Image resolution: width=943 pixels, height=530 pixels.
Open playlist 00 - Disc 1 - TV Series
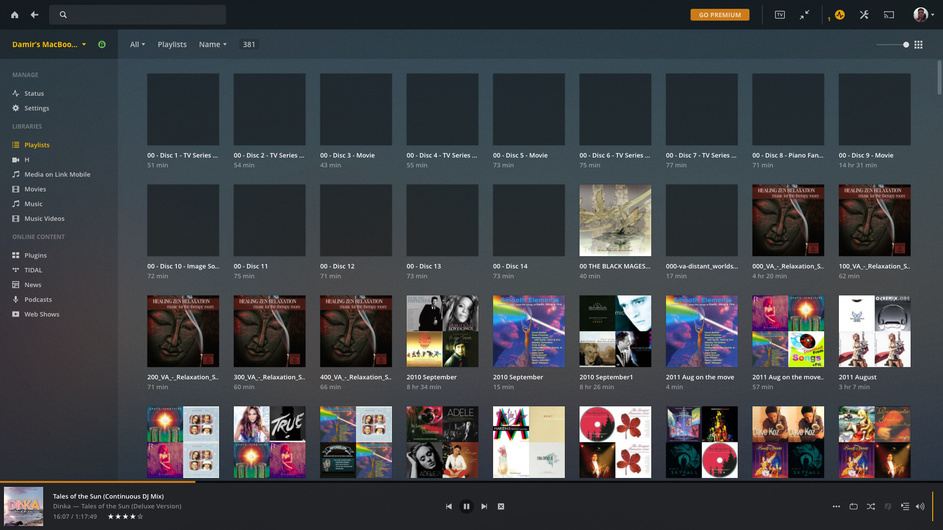(183, 109)
